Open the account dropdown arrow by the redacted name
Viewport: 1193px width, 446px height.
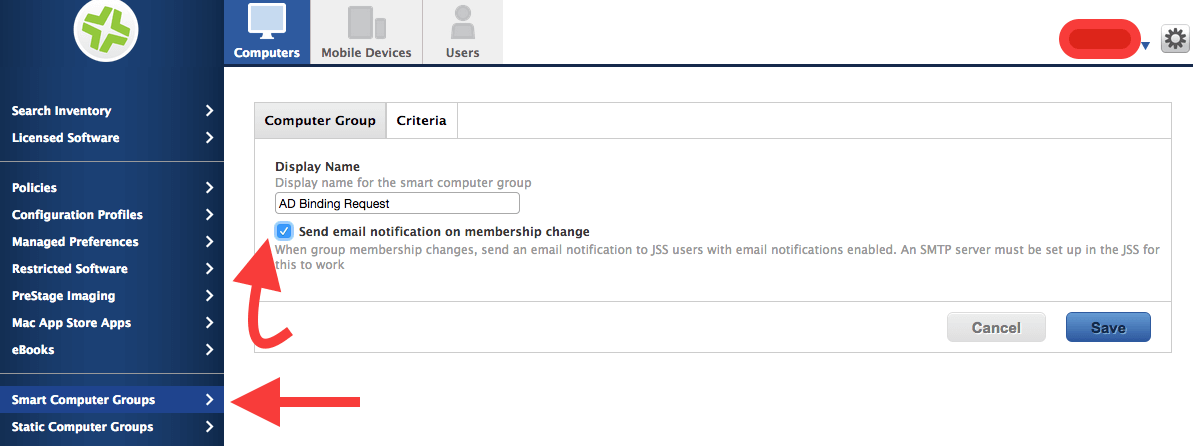click(1145, 47)
